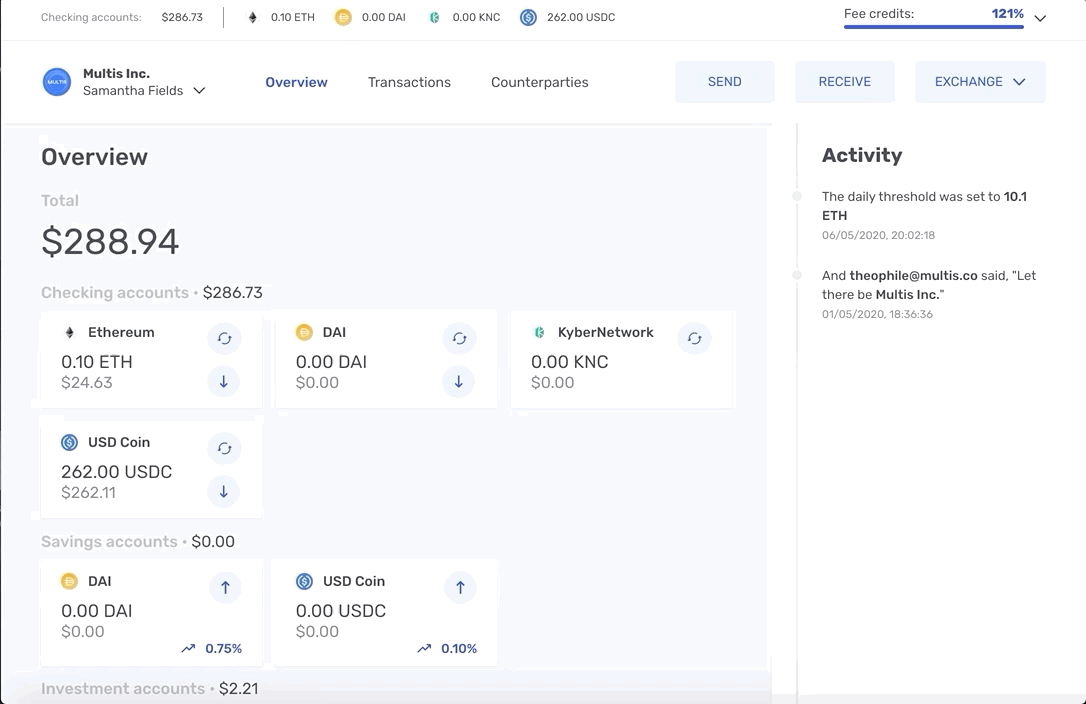The image size is (1086, 704).
Task: Click the savings DAI up arrow
Action: pos(225,588)
